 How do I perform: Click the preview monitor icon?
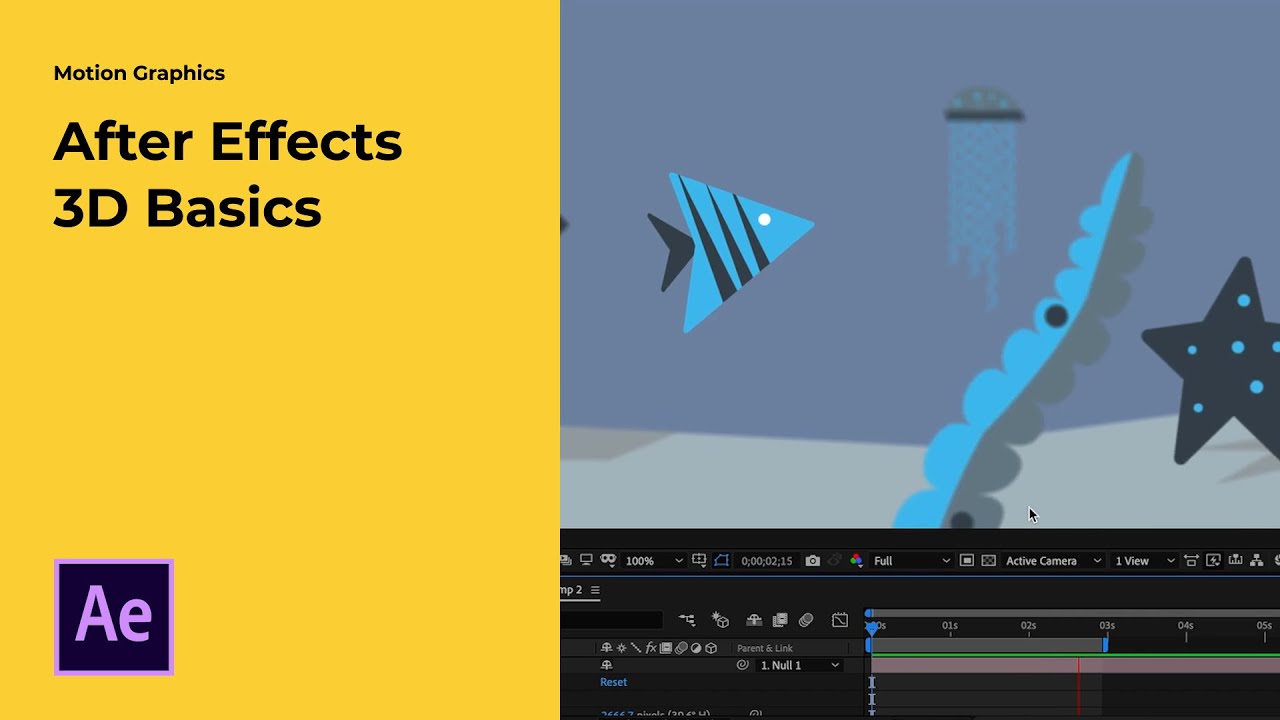point(586,560)
